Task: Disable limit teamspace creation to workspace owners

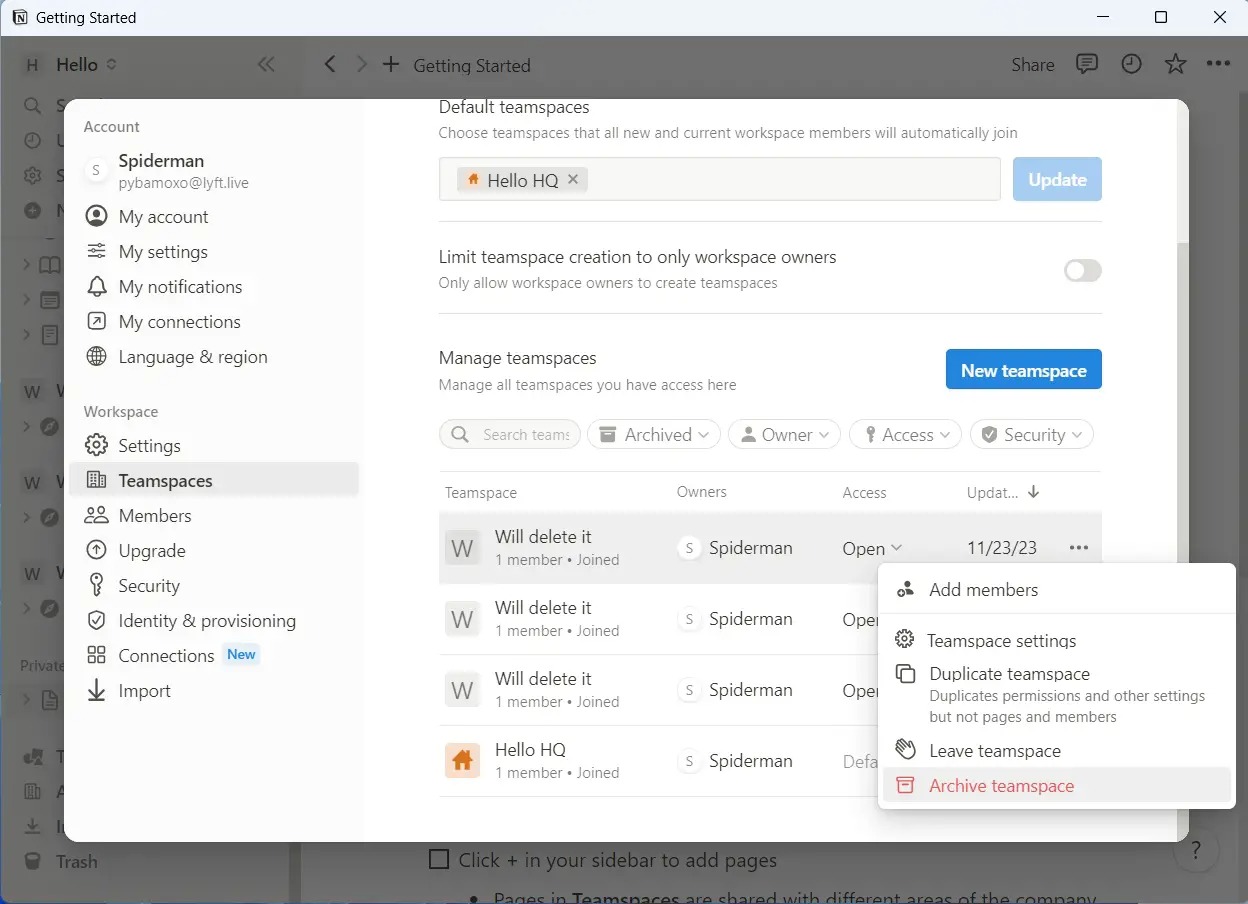Action: click(x=1081, y=270)
